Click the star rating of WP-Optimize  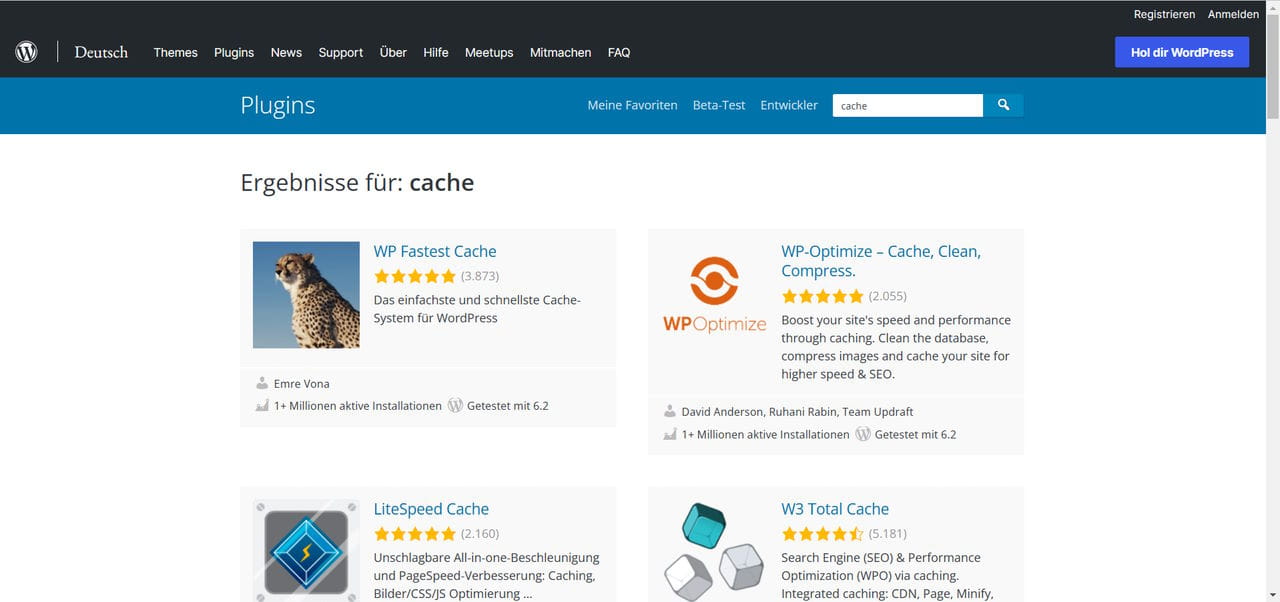click(823, 296)
